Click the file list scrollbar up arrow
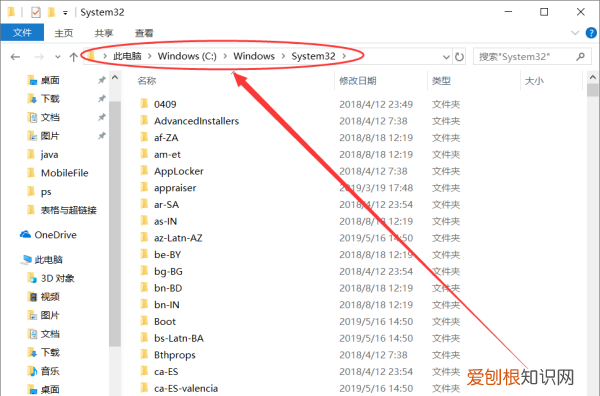The height and width of the screenshot is (396, 600). tap(593, 77)
